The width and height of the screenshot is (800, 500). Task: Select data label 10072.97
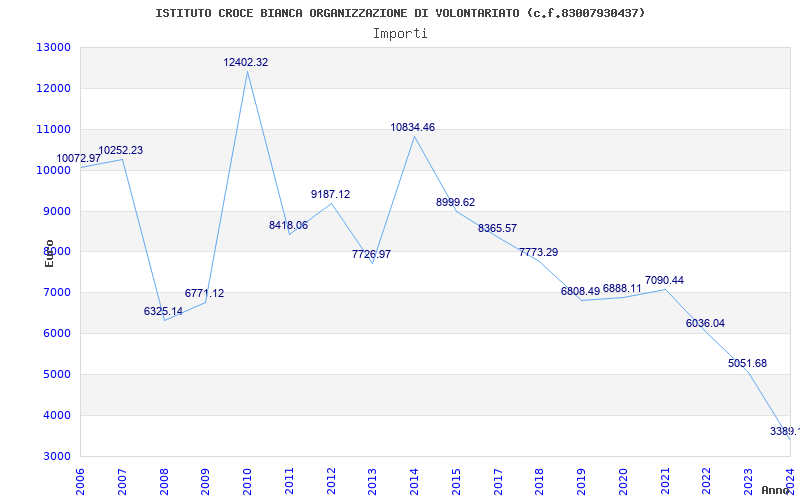pos(79,158)
